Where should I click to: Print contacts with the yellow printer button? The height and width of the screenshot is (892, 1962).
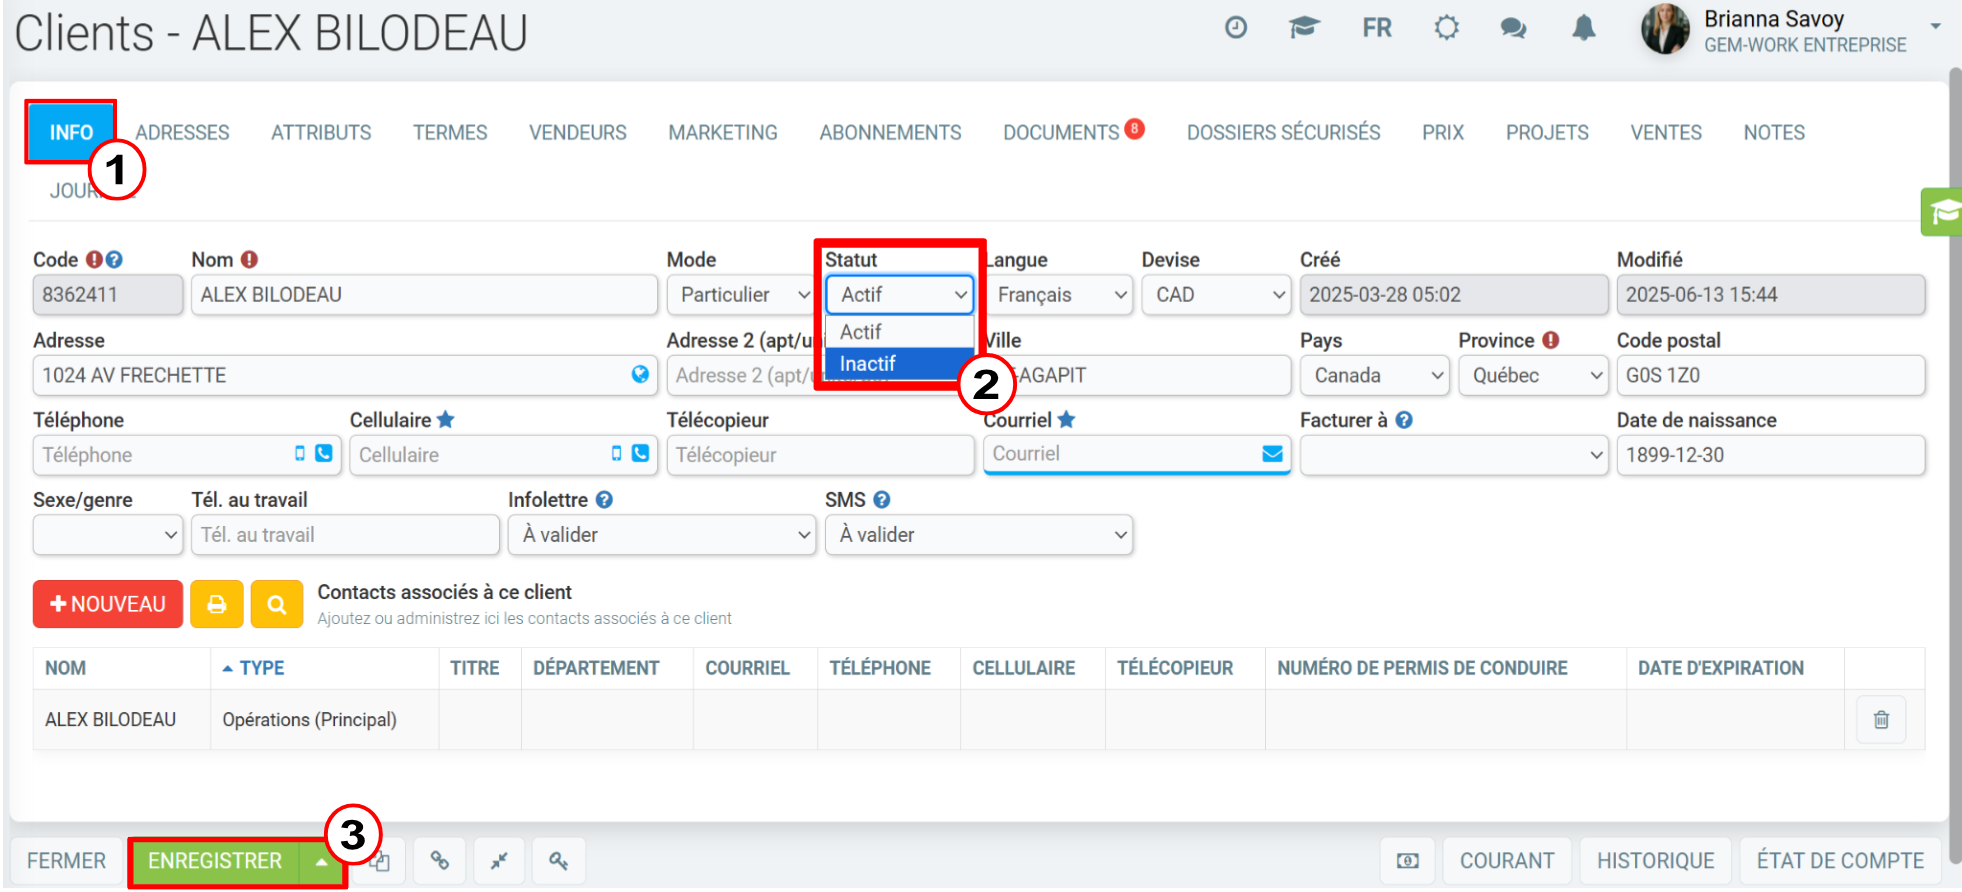click(x=217, y=604)
